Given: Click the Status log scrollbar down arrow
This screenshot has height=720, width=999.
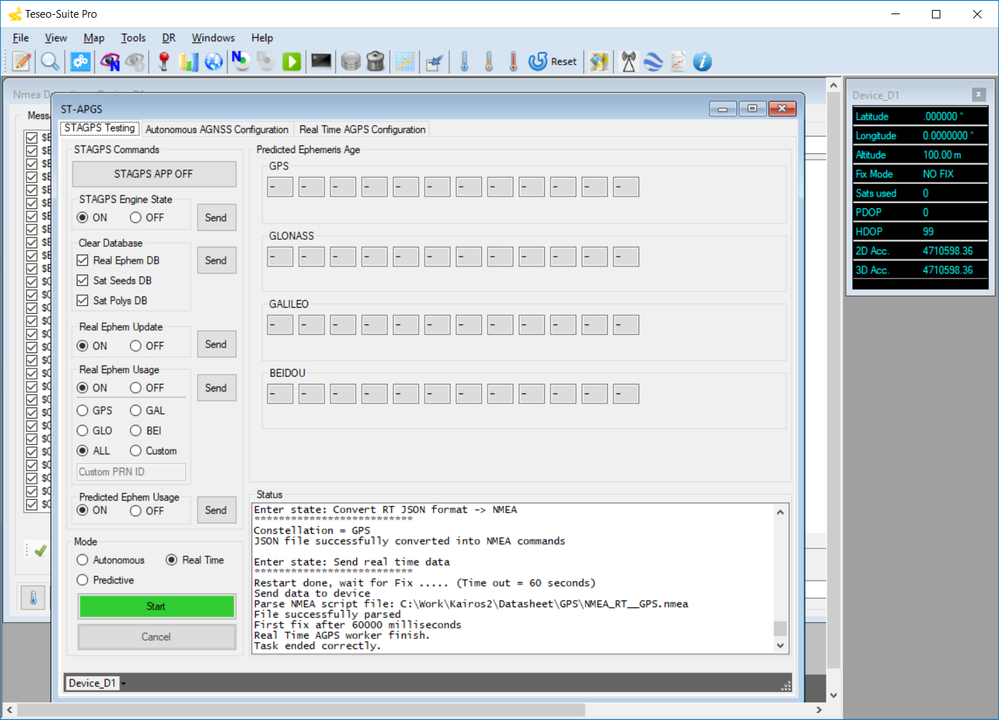Looking at the screenshot, I should (x=780, y=646).
